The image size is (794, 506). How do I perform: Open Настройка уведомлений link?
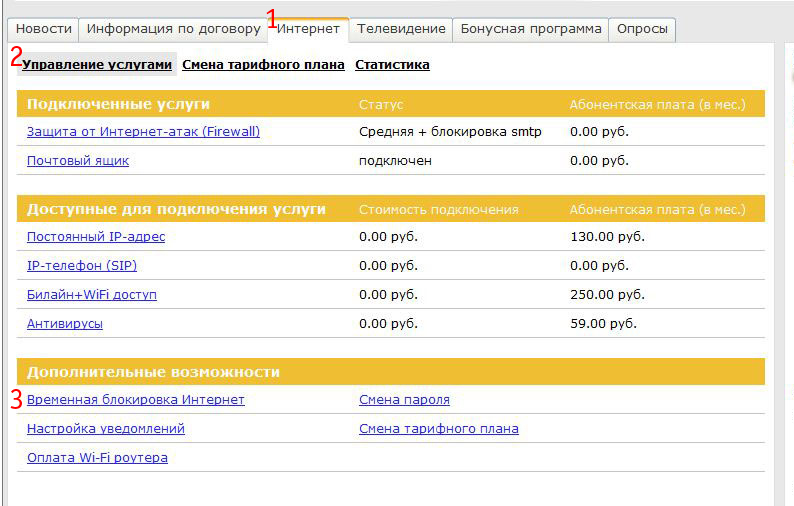(106, 429)
